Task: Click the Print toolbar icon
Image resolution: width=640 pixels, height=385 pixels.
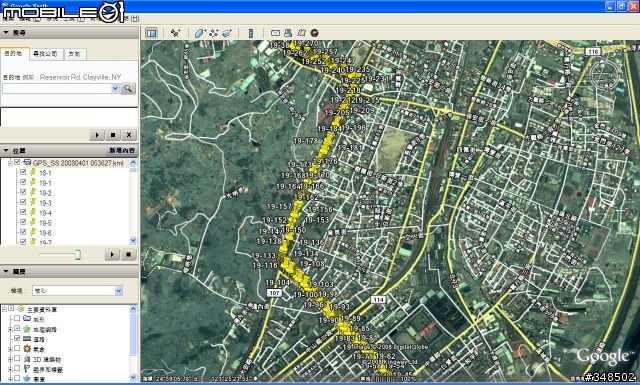Action: (288, 33)
